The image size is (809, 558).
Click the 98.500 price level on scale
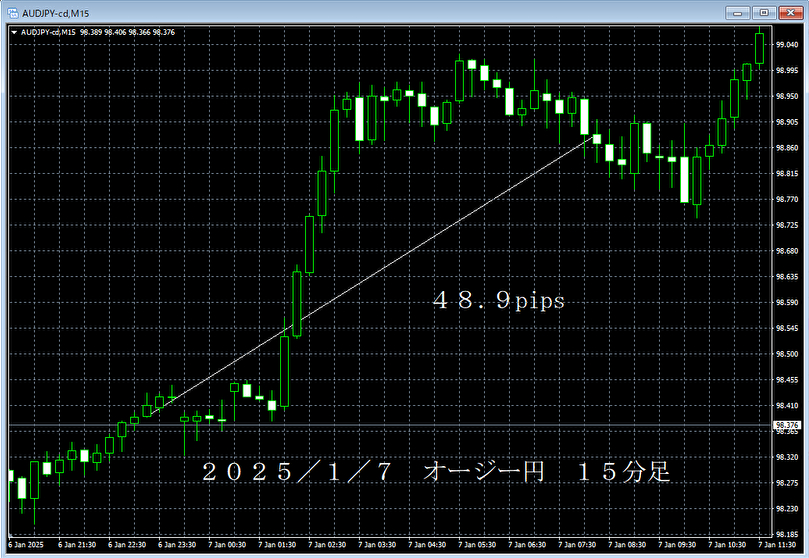[787, 354]
